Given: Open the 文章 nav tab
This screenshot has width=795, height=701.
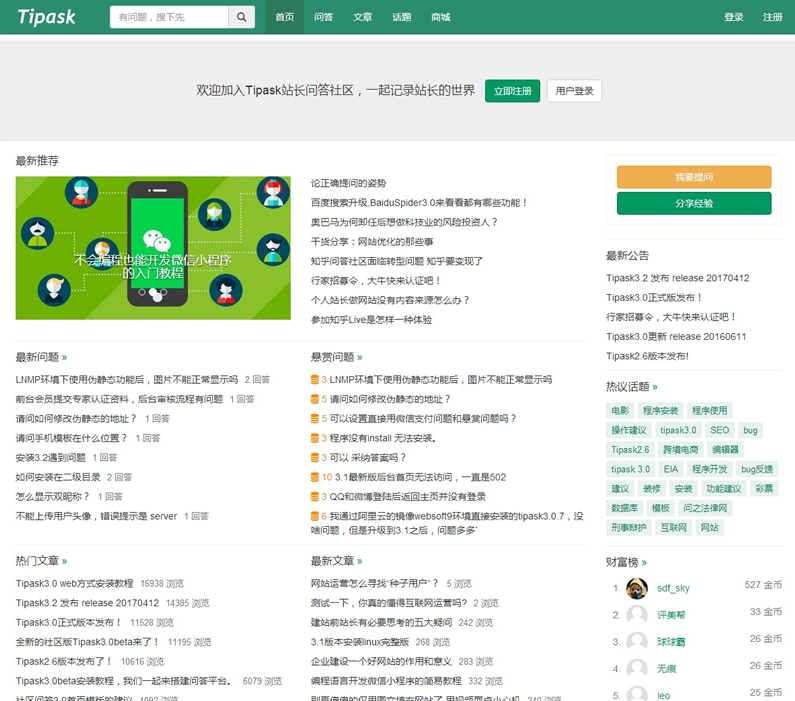Looking at the screenshot, I should (x=363, y=17).
